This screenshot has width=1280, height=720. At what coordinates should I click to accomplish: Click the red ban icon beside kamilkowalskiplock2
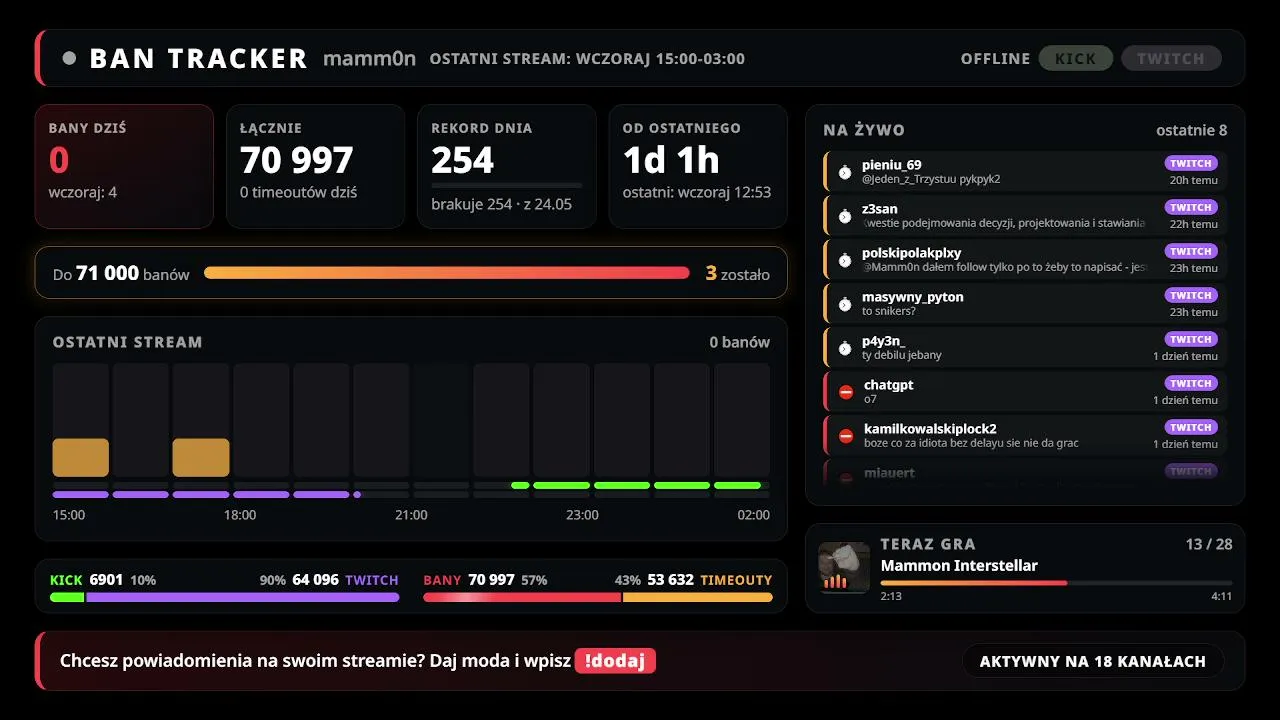coord(846,436)
